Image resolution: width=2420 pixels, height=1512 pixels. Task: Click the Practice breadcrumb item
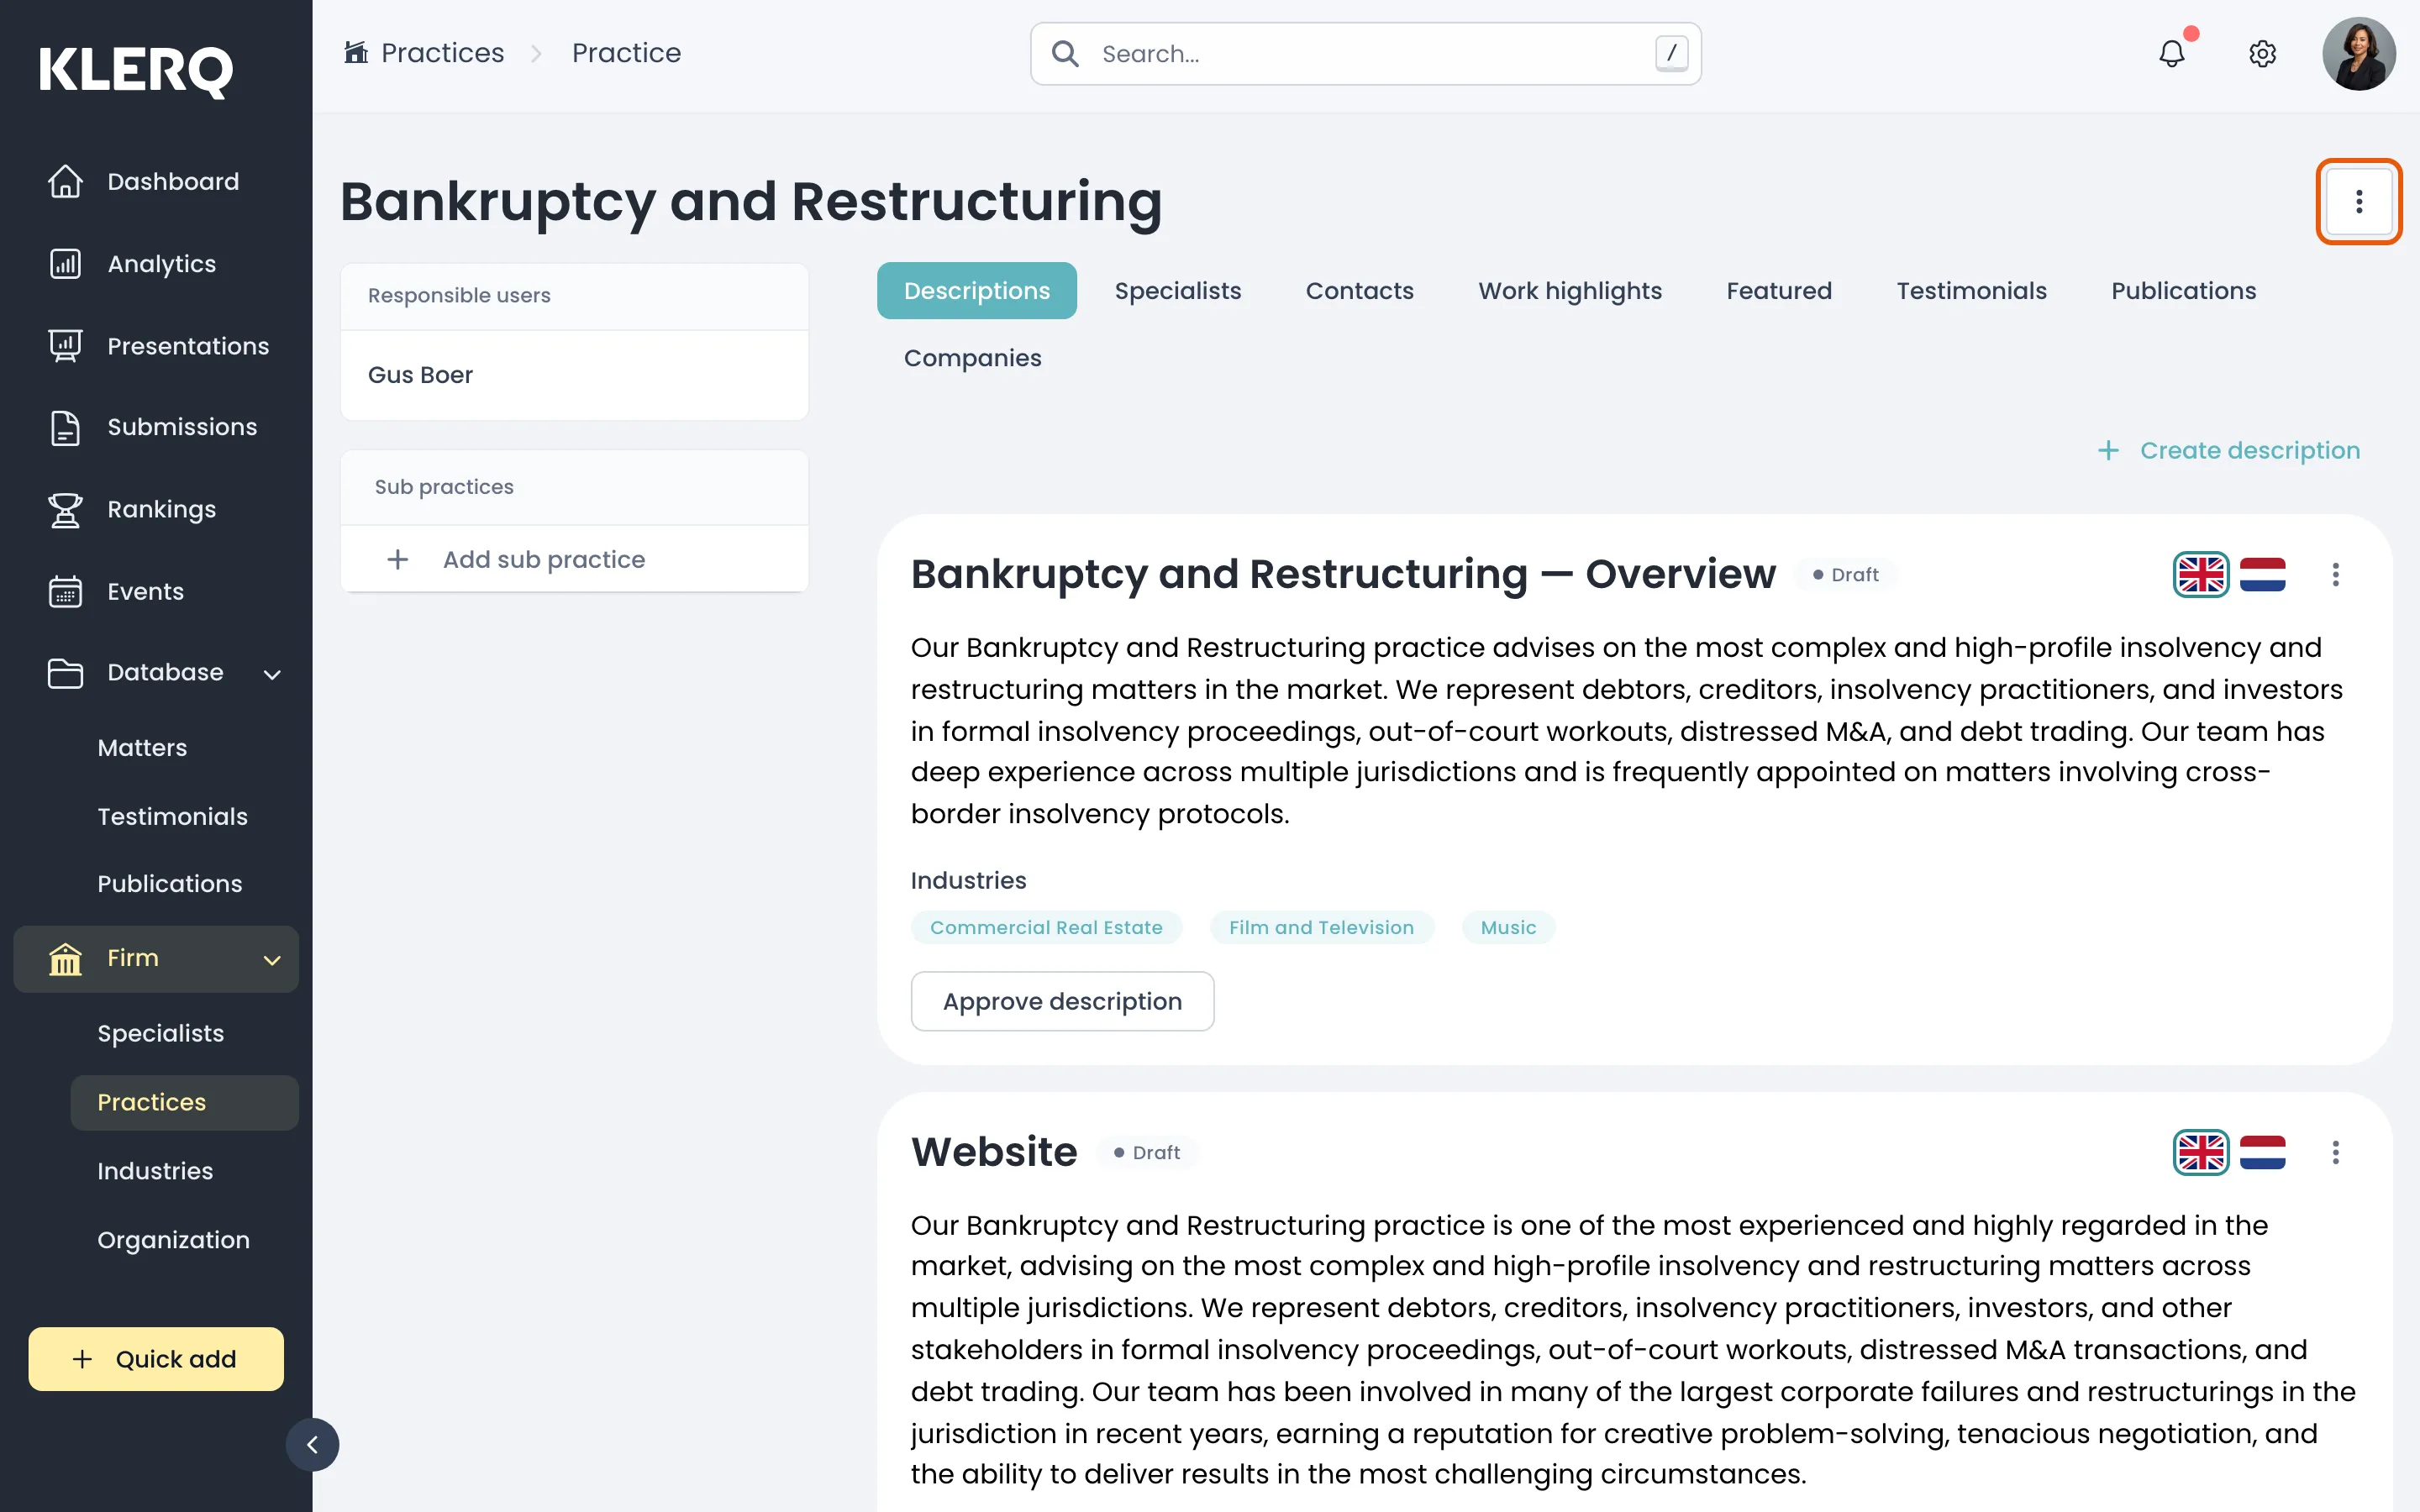627,53
